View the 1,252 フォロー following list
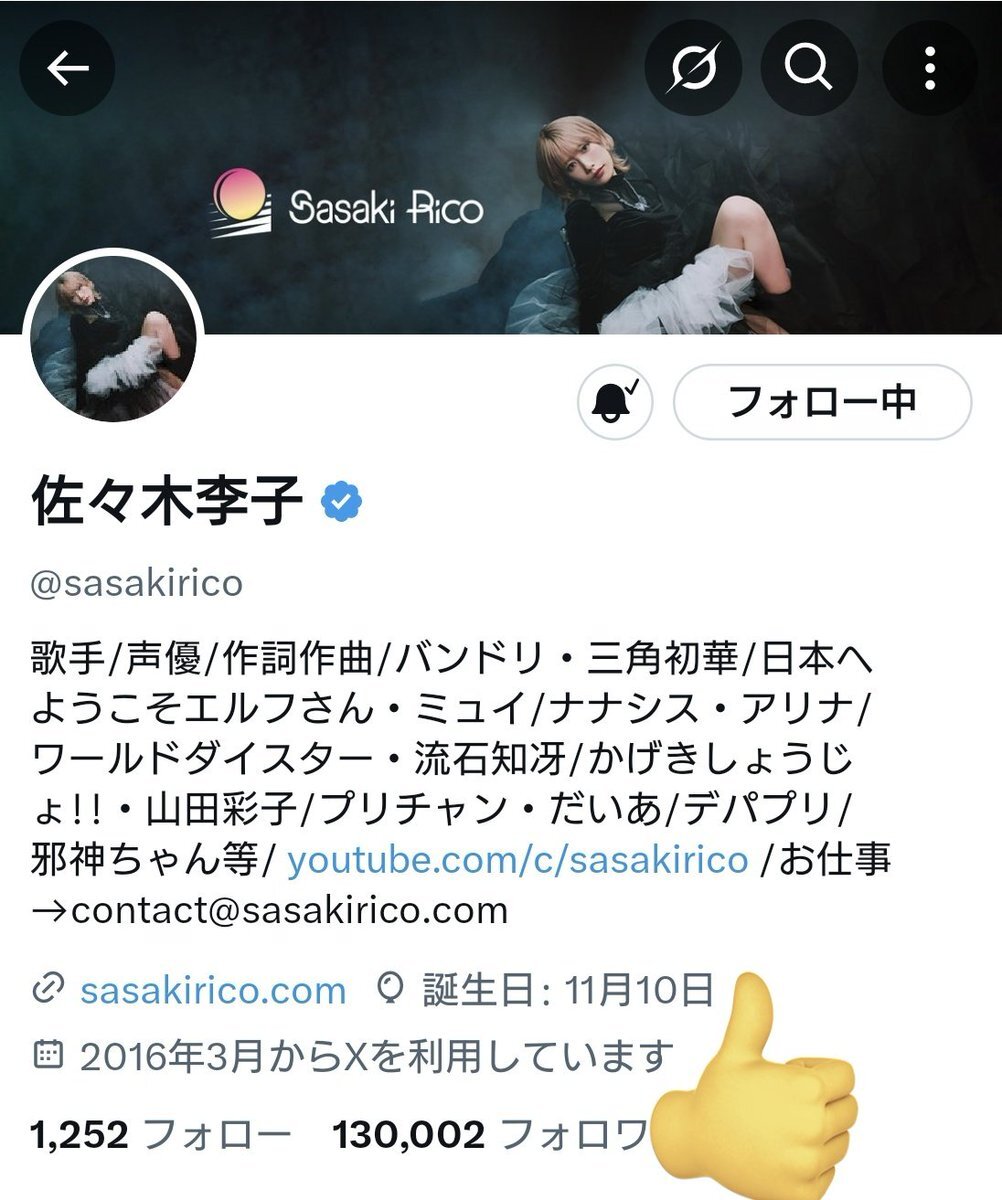This screenshot has width=1002, height=1200. click(x=161, y=1134)
